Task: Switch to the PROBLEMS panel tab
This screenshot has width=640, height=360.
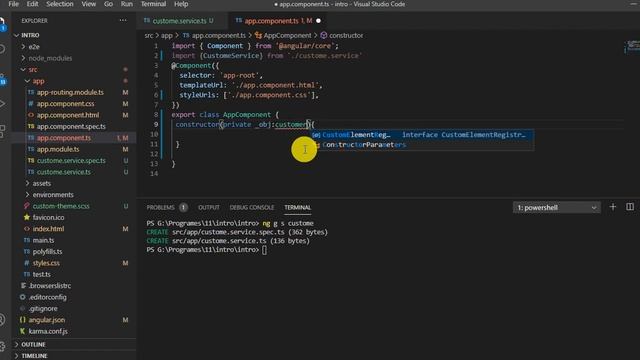Action: coord(160,207)
